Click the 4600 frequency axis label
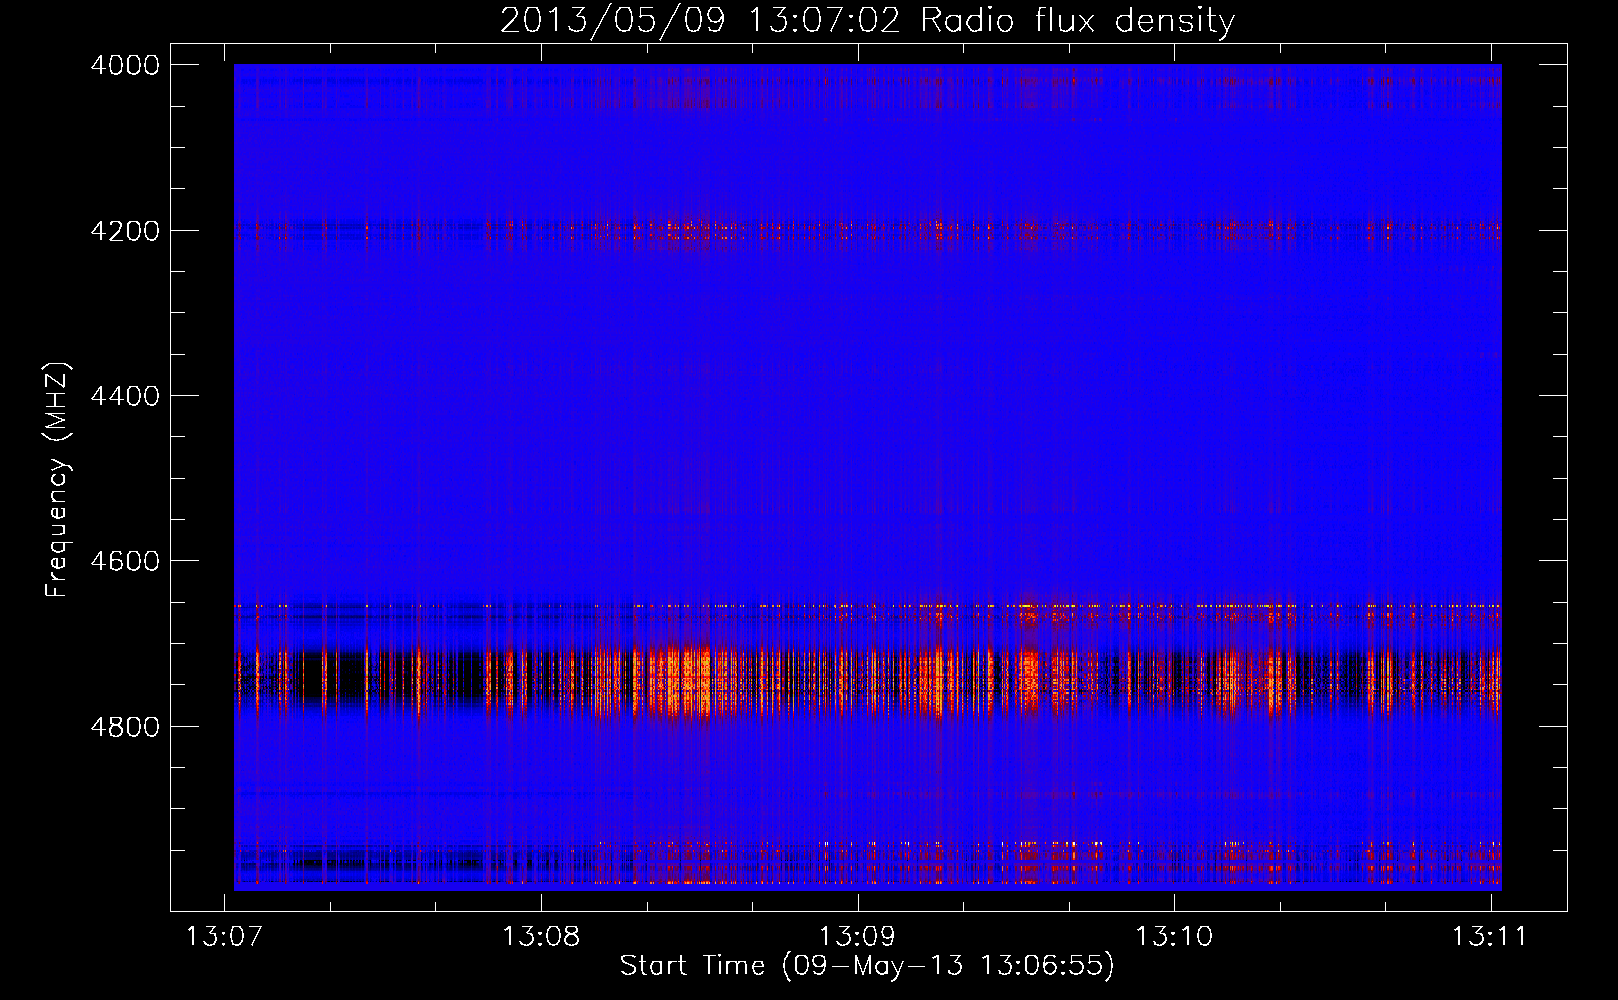 [125, 561]
